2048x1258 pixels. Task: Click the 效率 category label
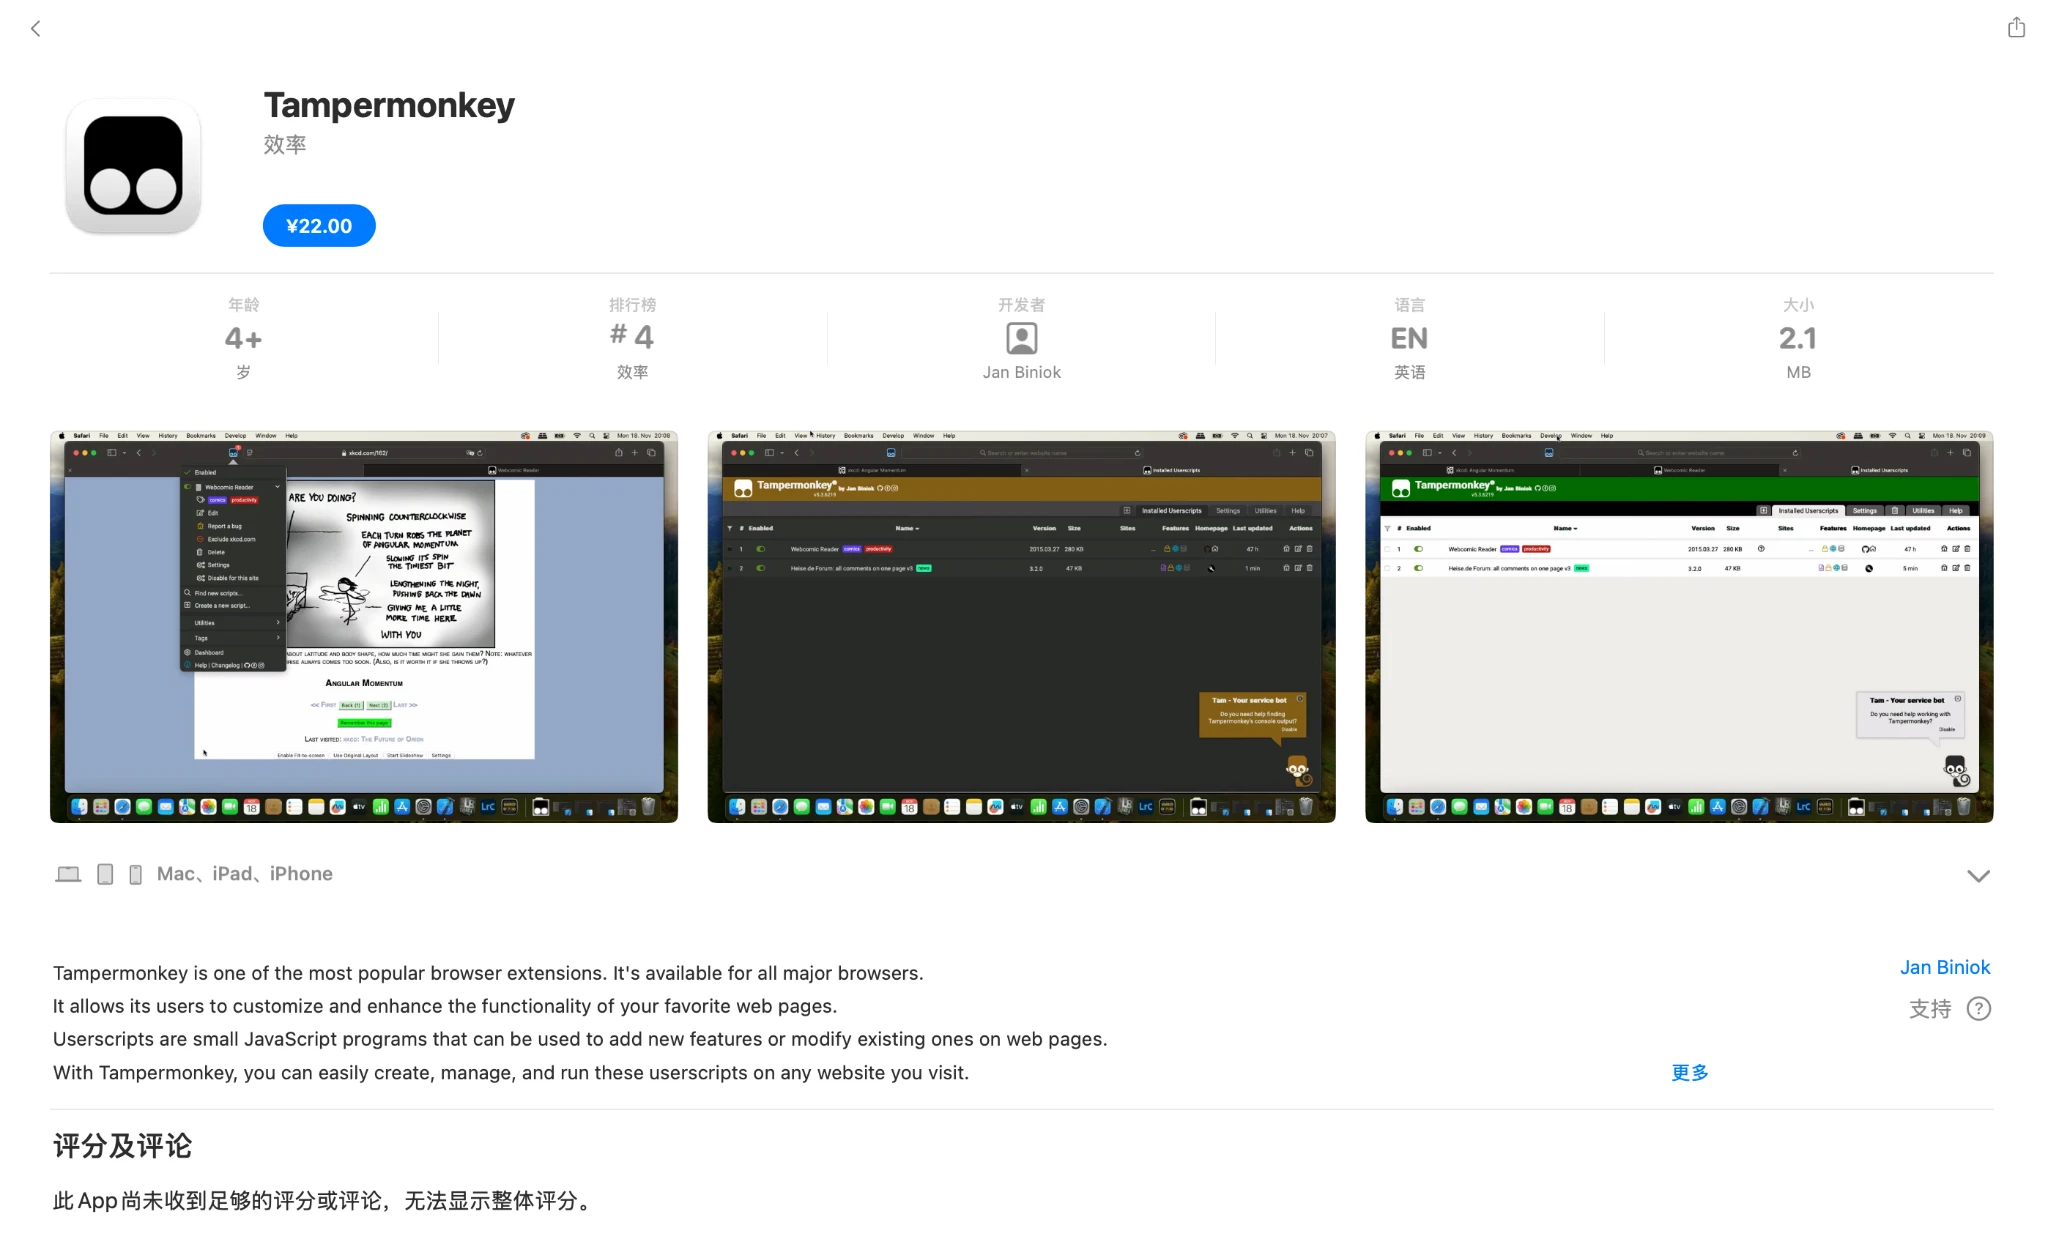click(285, 145)
